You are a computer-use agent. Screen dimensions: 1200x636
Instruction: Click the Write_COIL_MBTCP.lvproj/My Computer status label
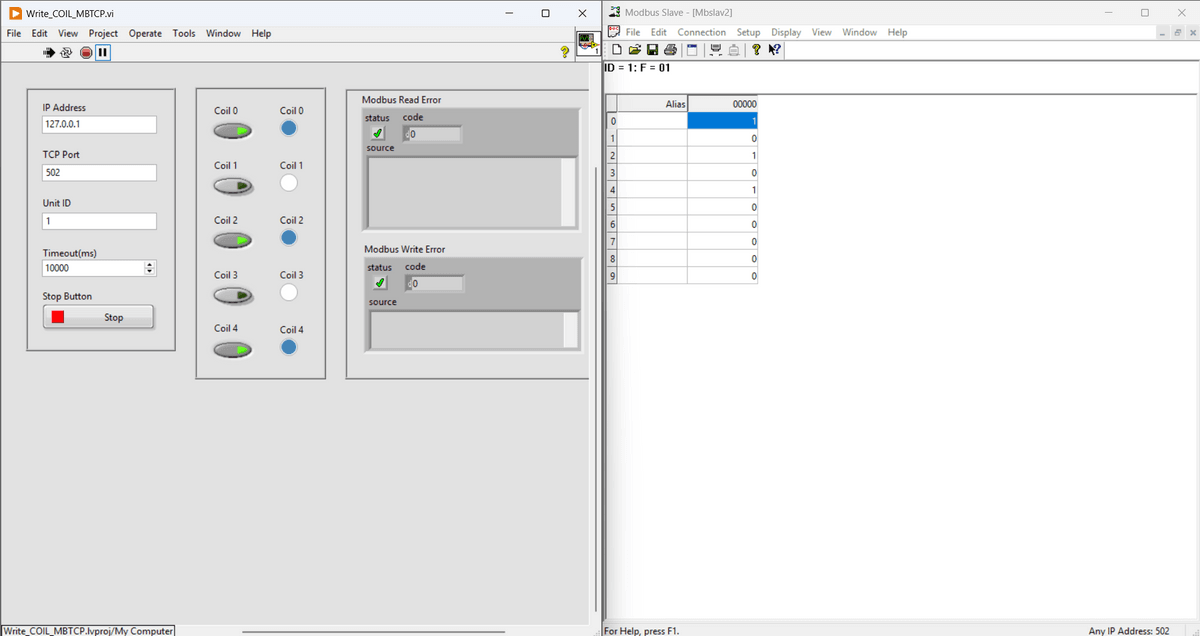[88, 630]
